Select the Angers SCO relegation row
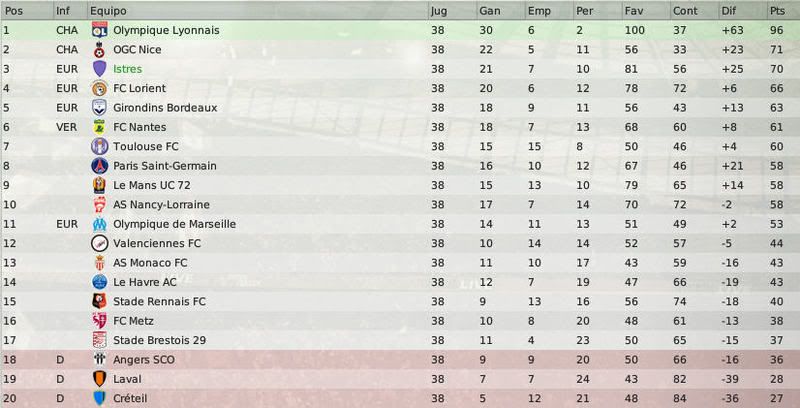The height and width of the screenshot is (408, 800). click(x=400, y=360)
